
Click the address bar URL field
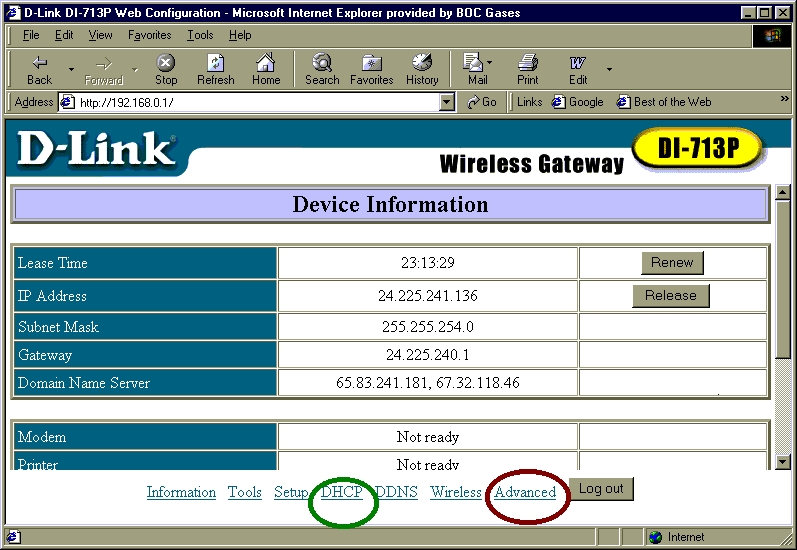250,102
